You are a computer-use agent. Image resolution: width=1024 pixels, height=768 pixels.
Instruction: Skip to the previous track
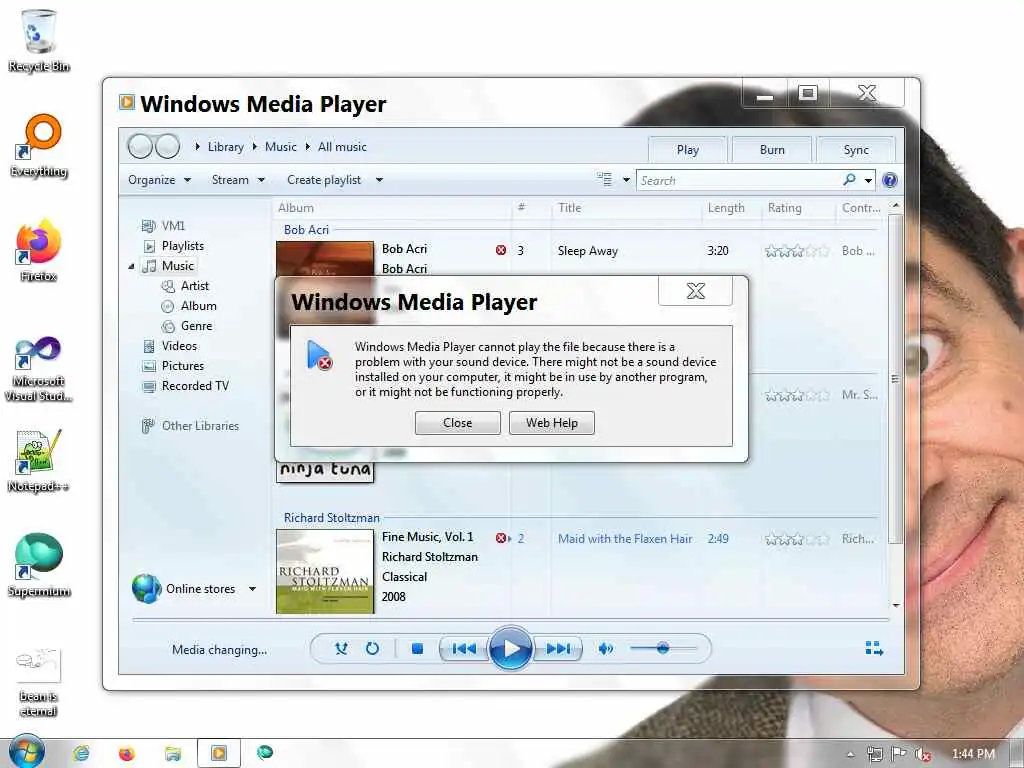464,648
